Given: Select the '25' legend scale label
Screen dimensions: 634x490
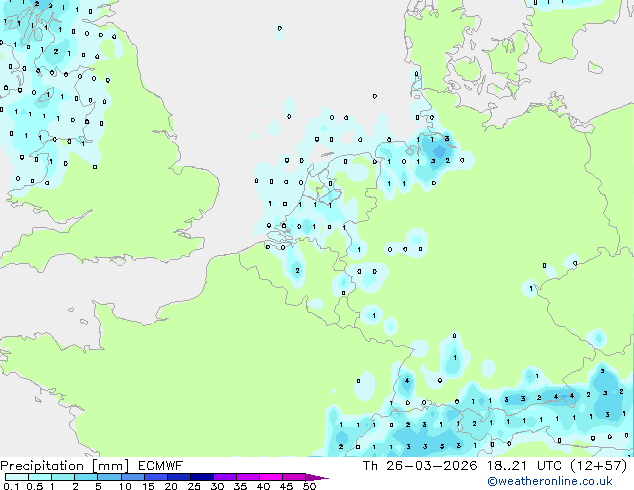Looking at the screenshot, I should [x=194, y=486].
